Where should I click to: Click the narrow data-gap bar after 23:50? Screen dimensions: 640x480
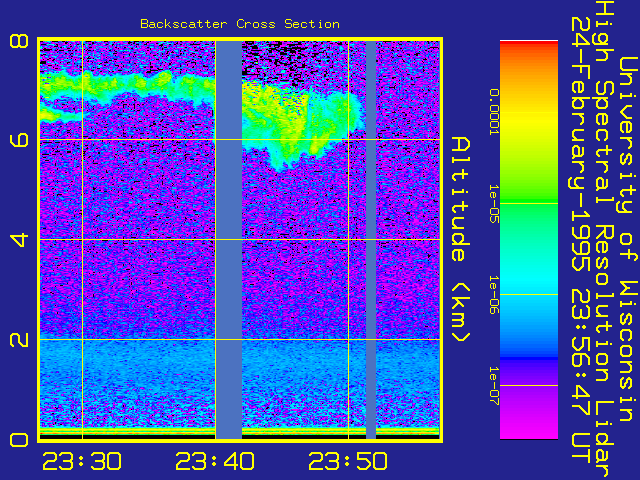[x=371, y=240]
